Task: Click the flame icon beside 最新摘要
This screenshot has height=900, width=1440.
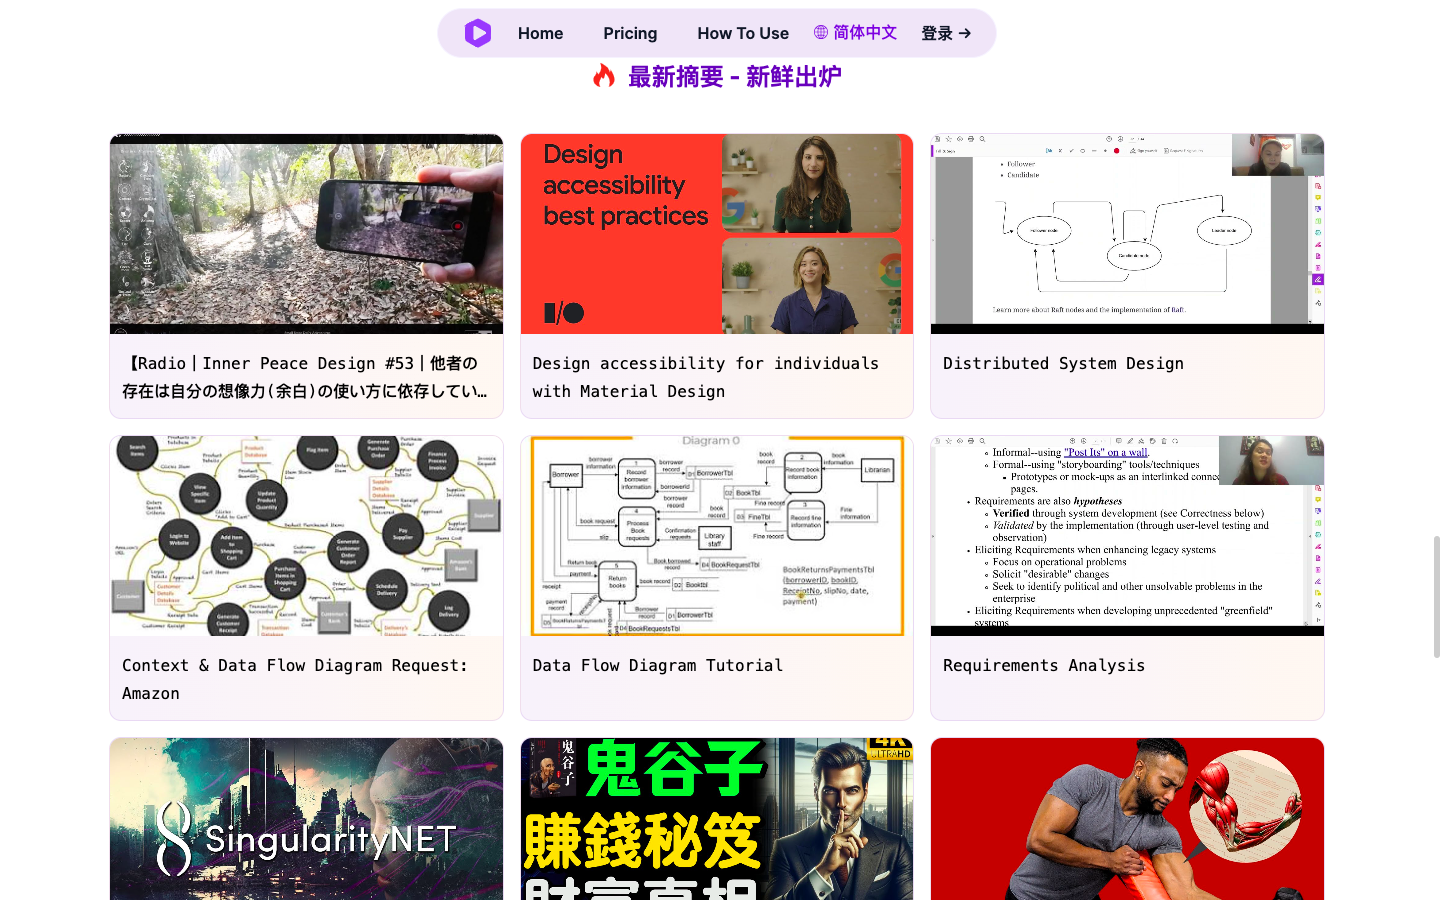Action: (604, 76)
